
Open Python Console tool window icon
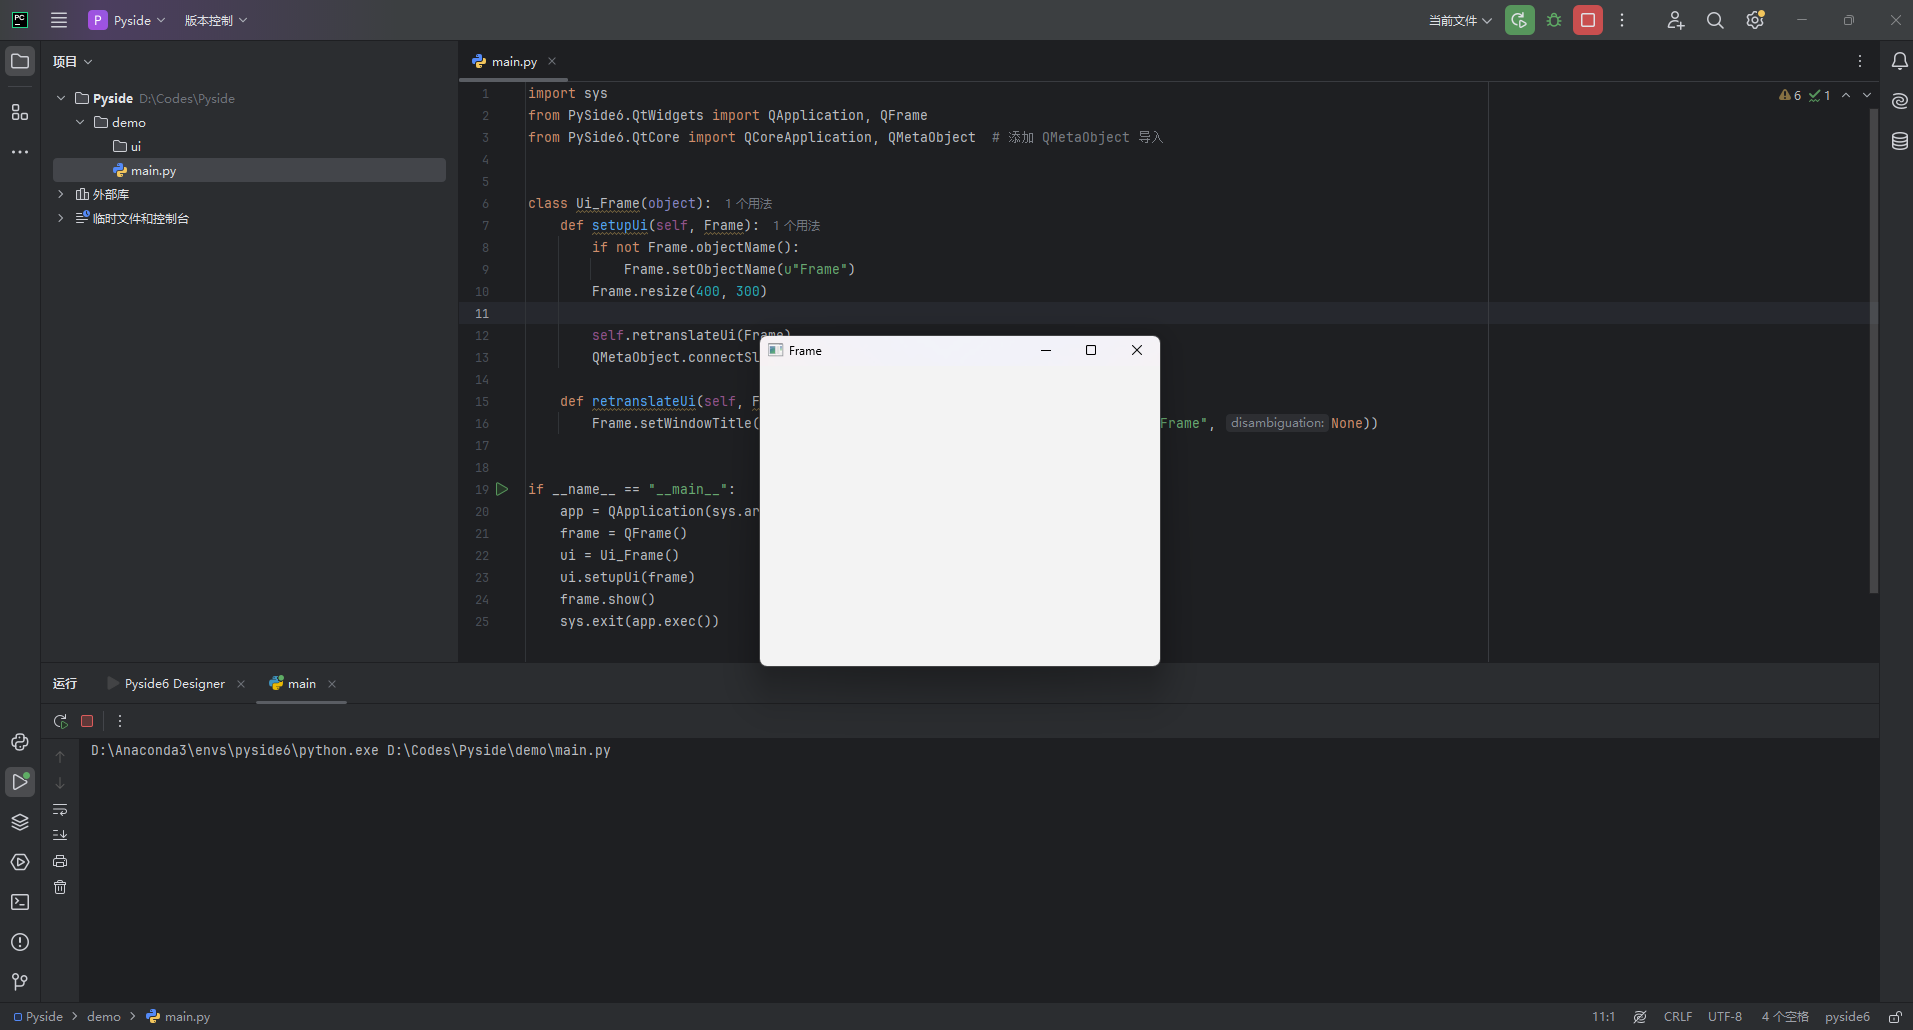click(x=20, y=742)
